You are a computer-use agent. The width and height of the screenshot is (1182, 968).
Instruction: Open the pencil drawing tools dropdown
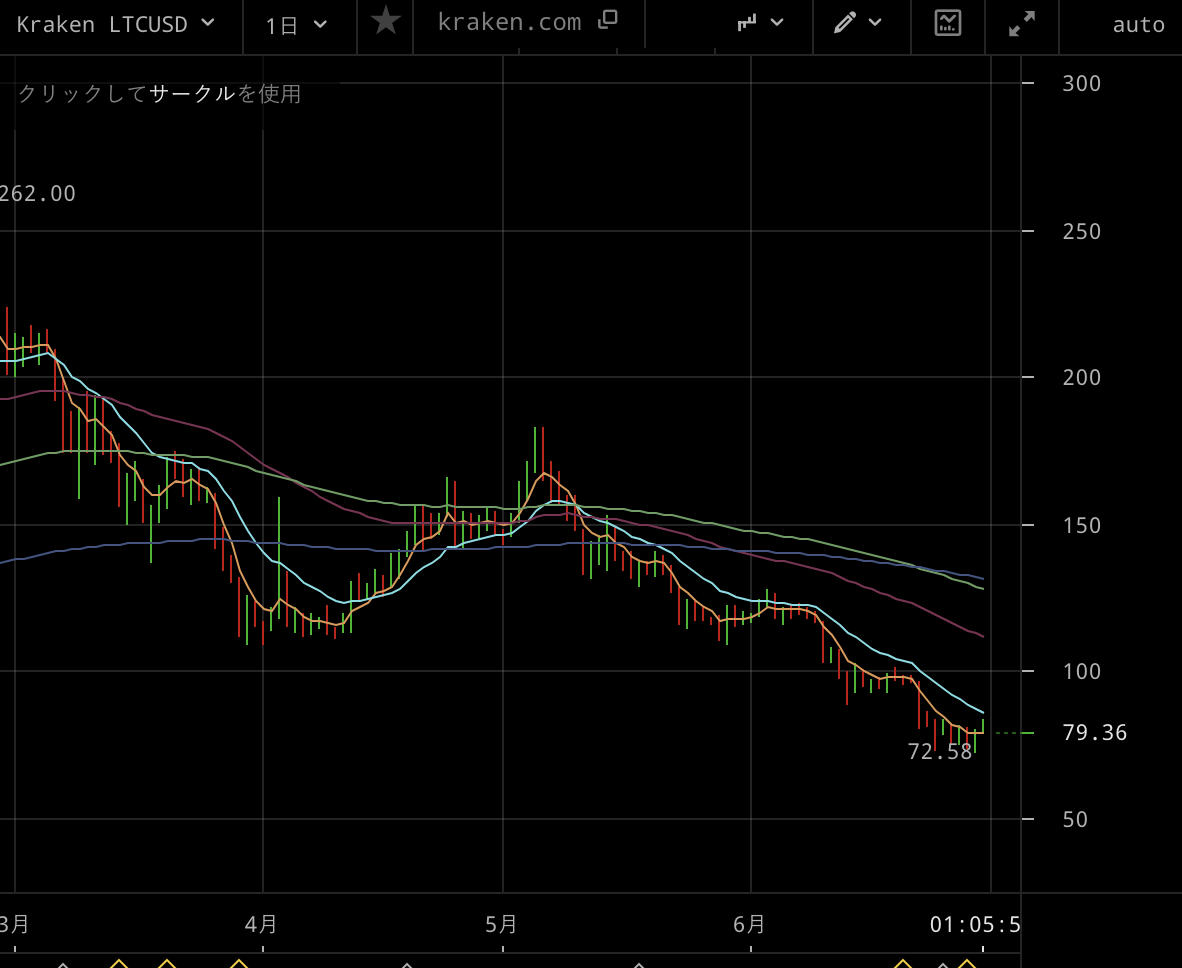[857, 23]
